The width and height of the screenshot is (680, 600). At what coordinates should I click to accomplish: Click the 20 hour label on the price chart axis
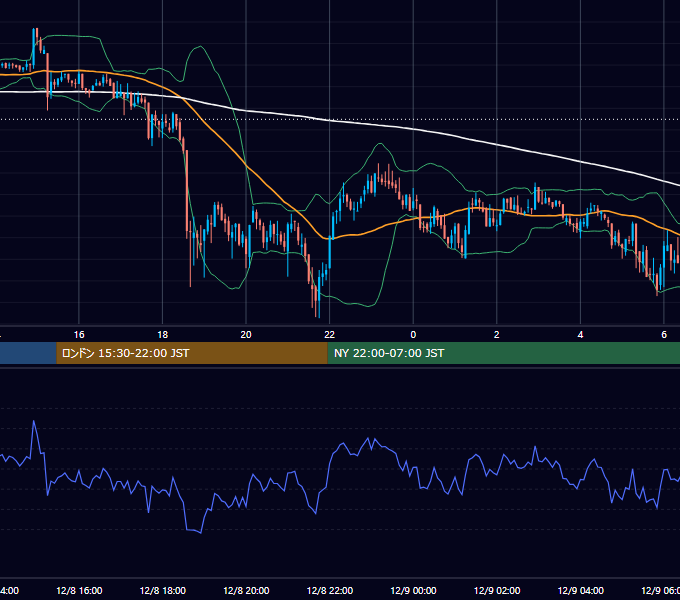pyautogui.click(x=246, y=335)
